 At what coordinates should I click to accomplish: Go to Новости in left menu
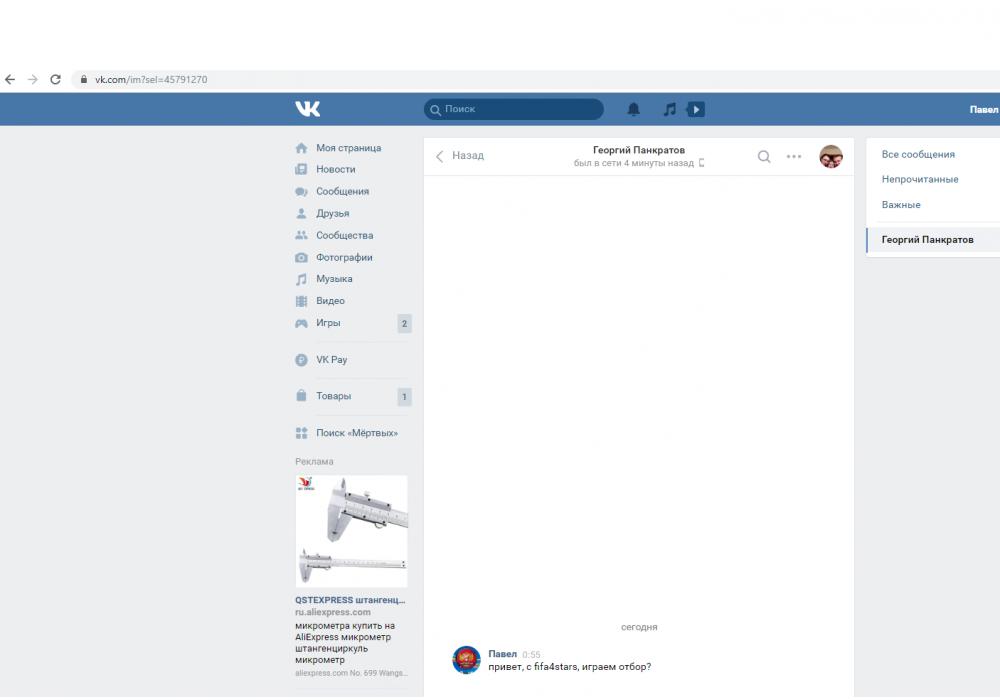pyautogui.click(x=335, y=170)
